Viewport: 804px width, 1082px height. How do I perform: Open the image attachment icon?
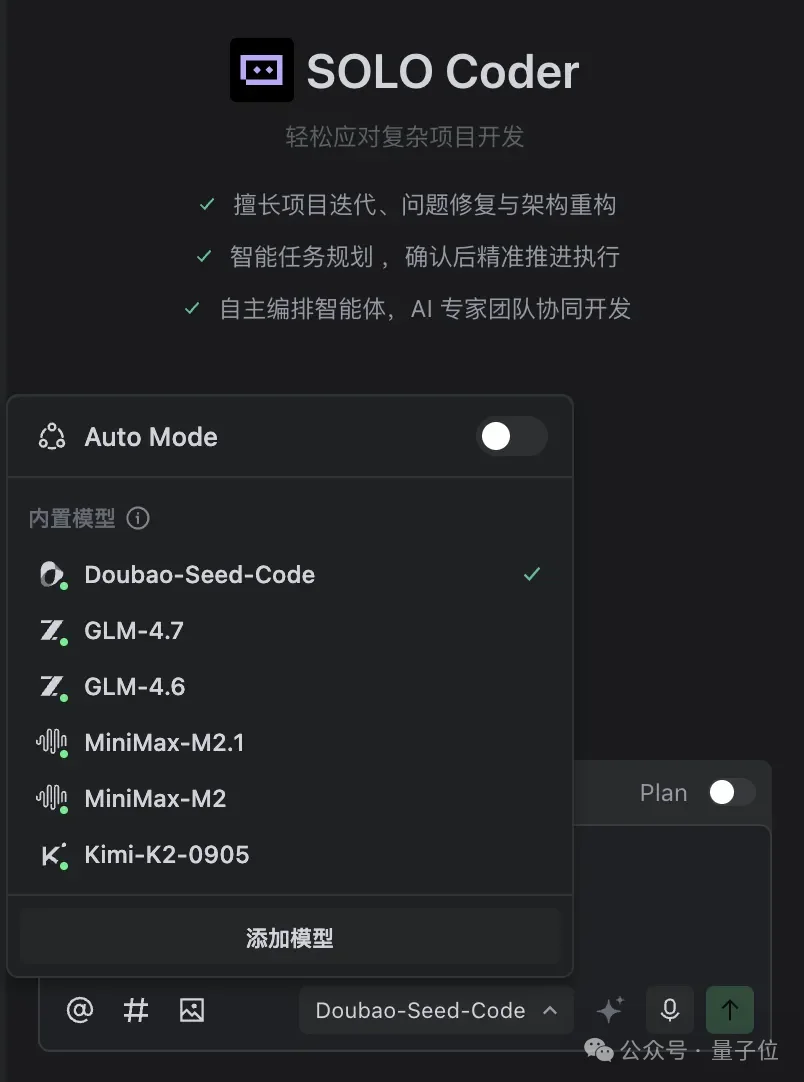[191, 1010]
